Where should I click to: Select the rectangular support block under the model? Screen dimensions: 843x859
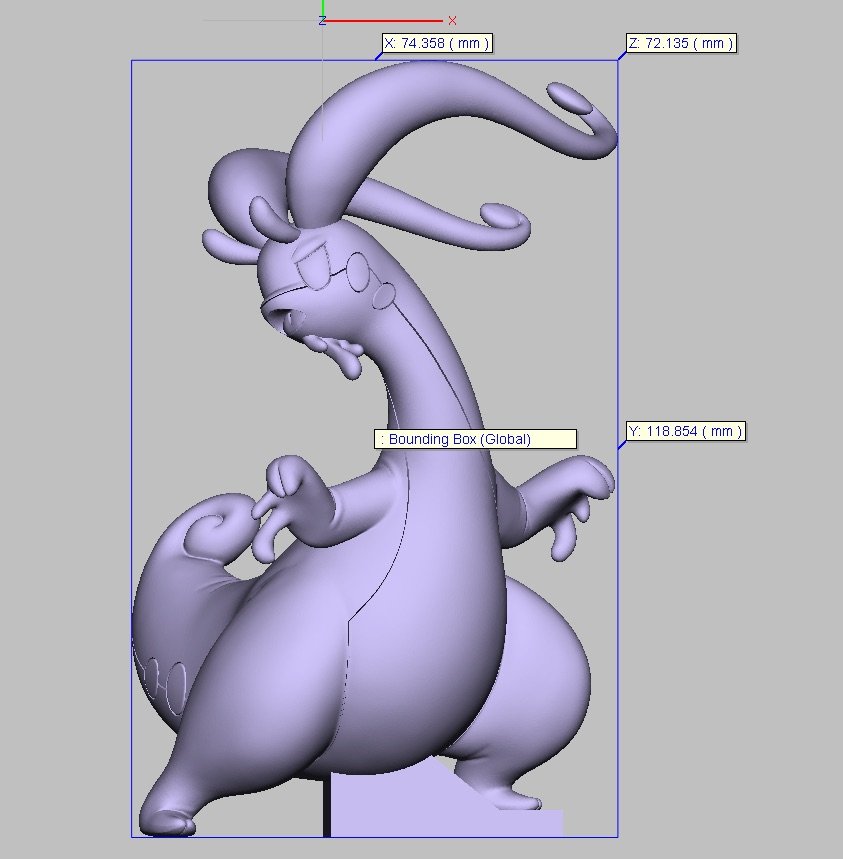pos(445,808)
